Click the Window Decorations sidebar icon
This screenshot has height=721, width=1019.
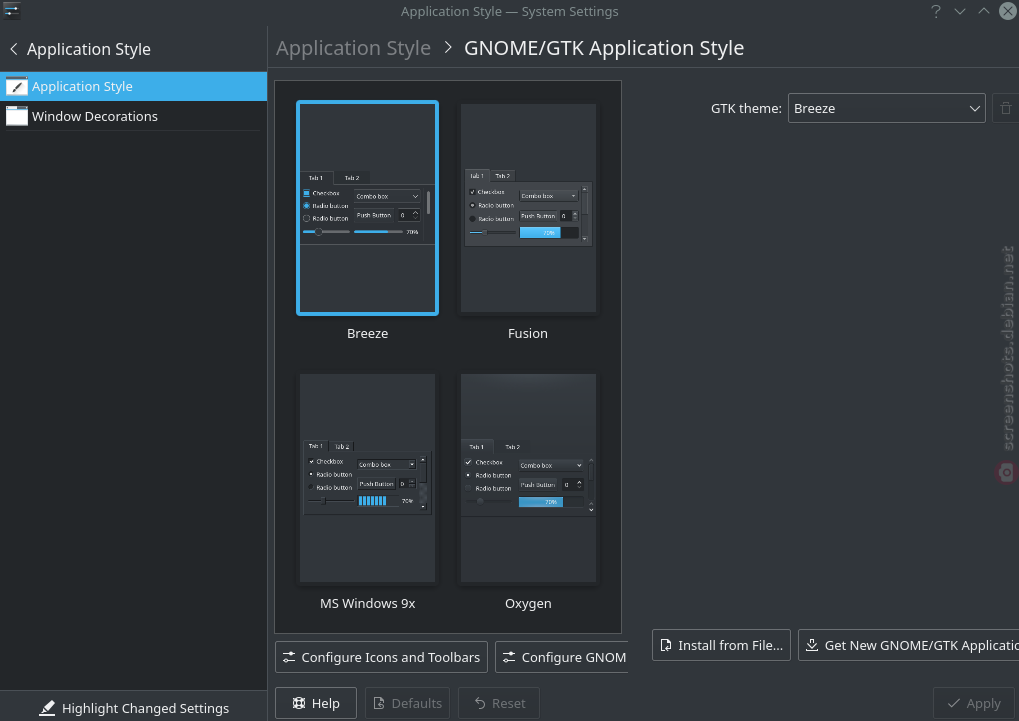click(x=17, y=116)
